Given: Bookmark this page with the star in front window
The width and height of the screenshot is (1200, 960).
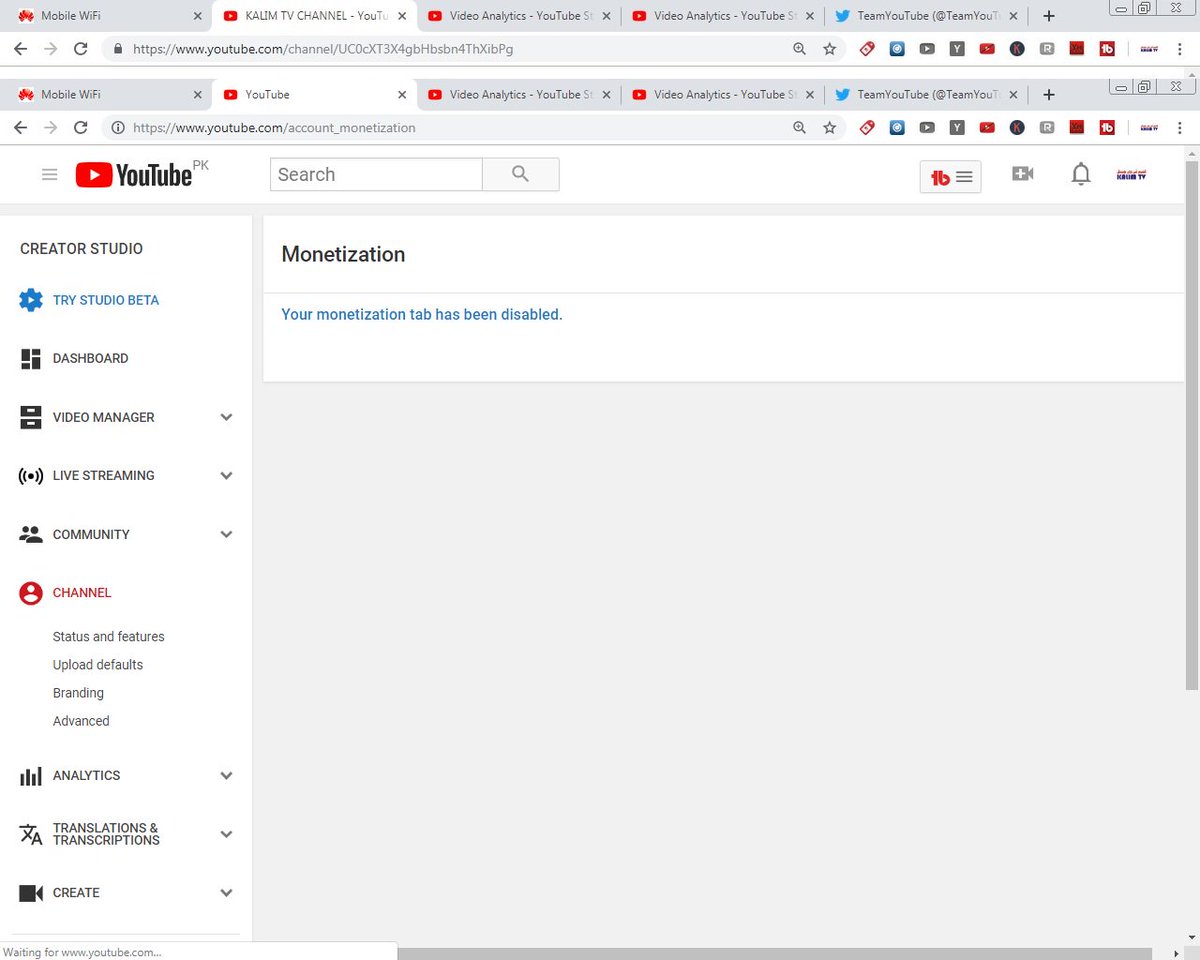Looking at the screenshot, I should (829, 128).
